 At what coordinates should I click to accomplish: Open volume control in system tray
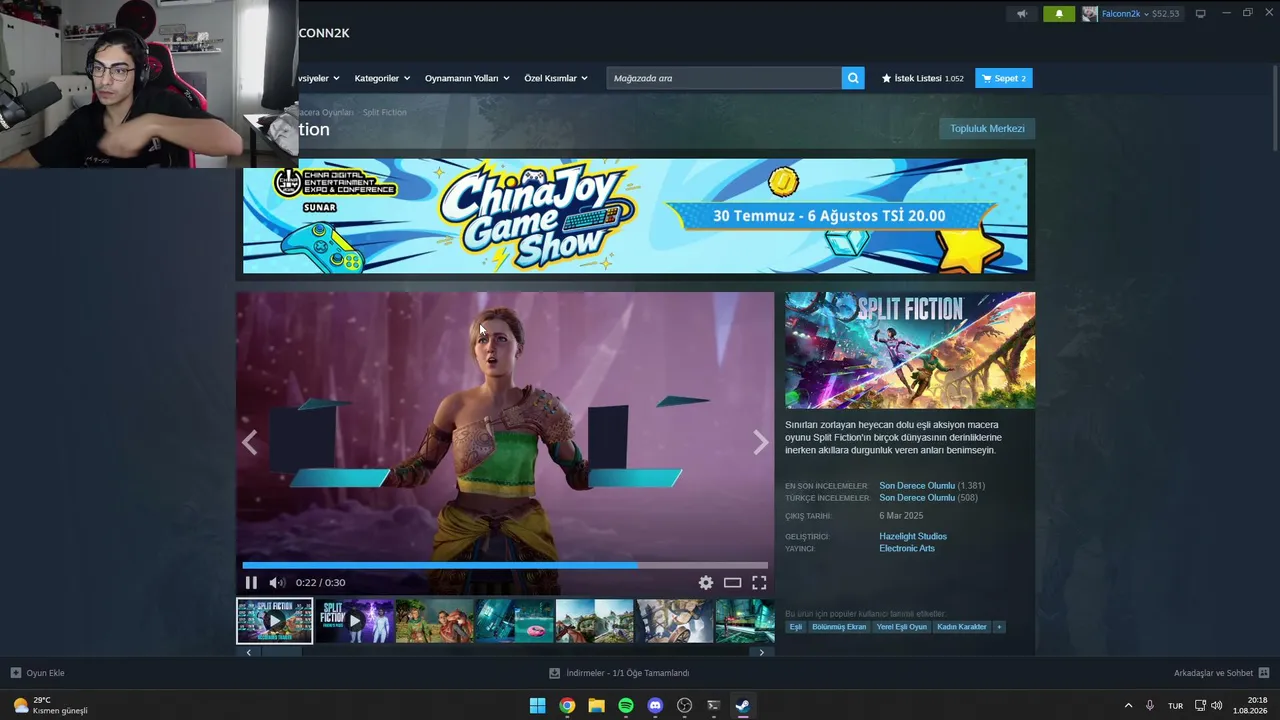pos(1217,706)
